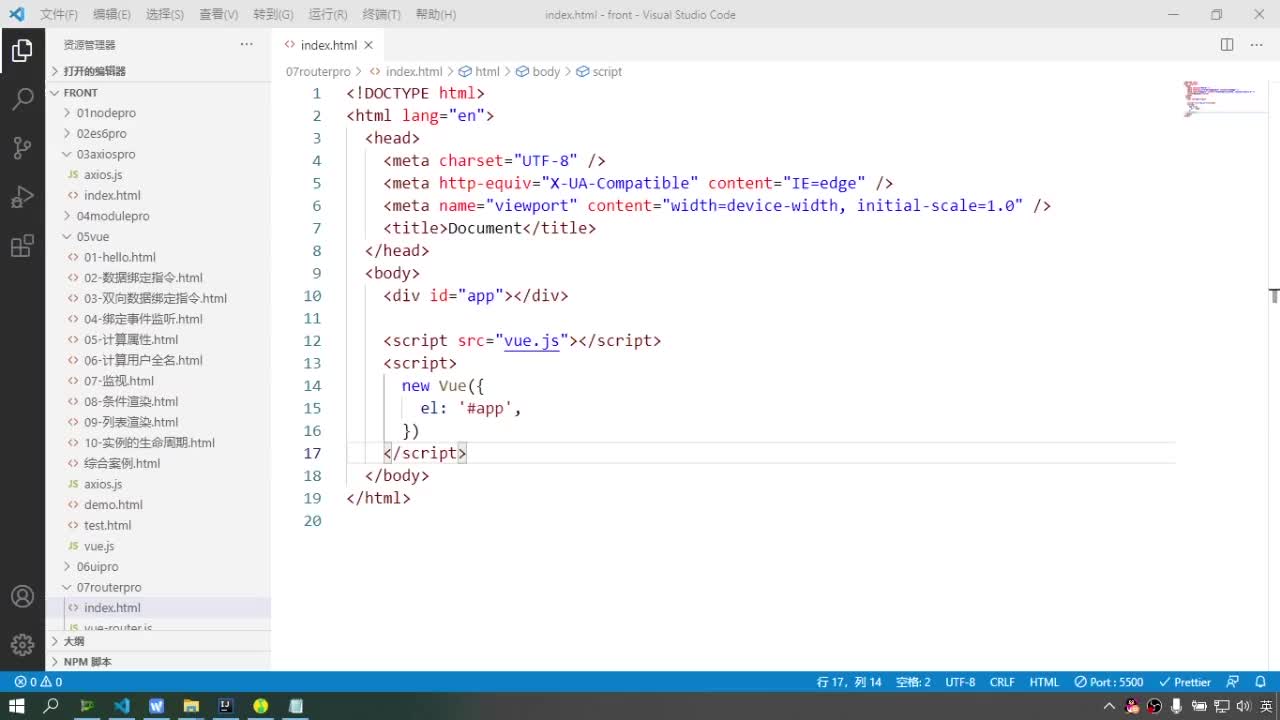Open 01-hello.html in the explorer
The height and width of the screenshot is (720, 1280).
pyautogui.click(x=160, y=257)
